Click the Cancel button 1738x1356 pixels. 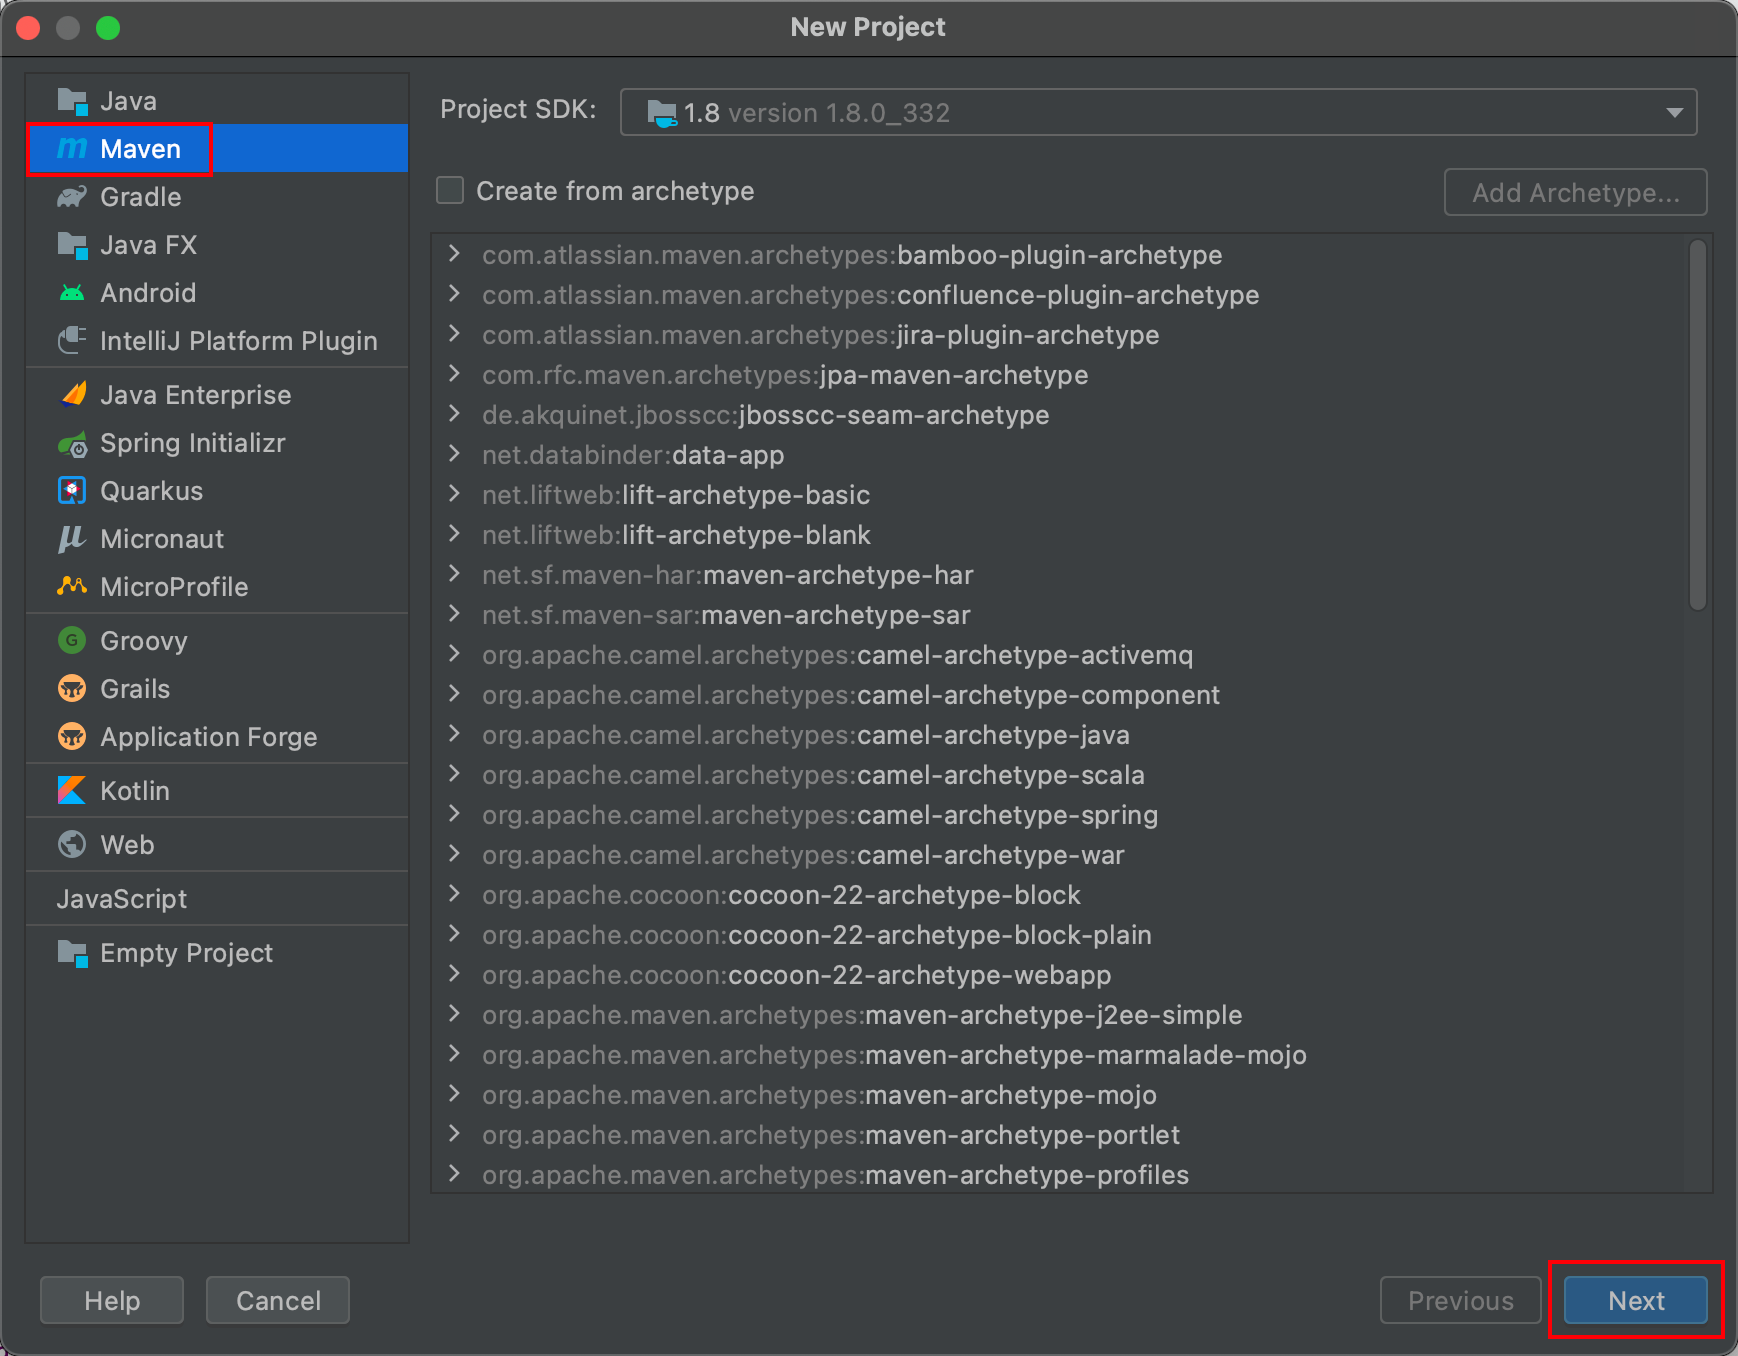pyautogui.click(x=278, y=1300)
